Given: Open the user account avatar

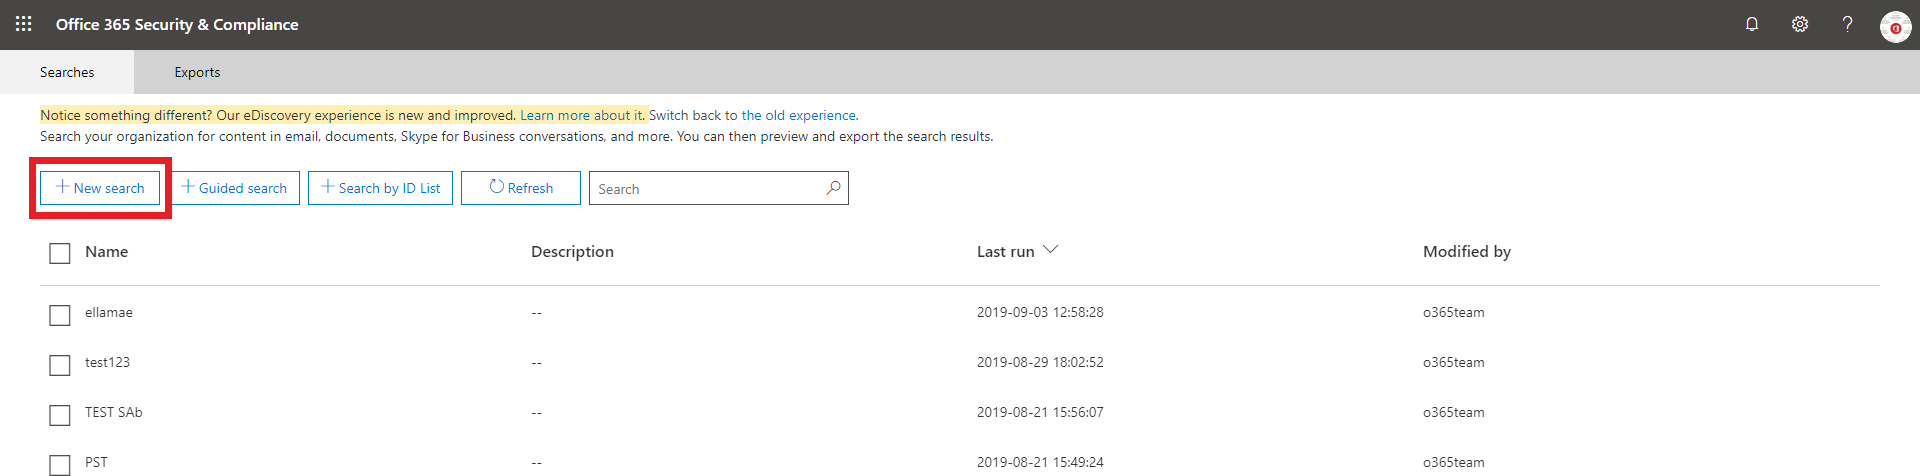Looking at the screenshot, I should (1895, 27).
